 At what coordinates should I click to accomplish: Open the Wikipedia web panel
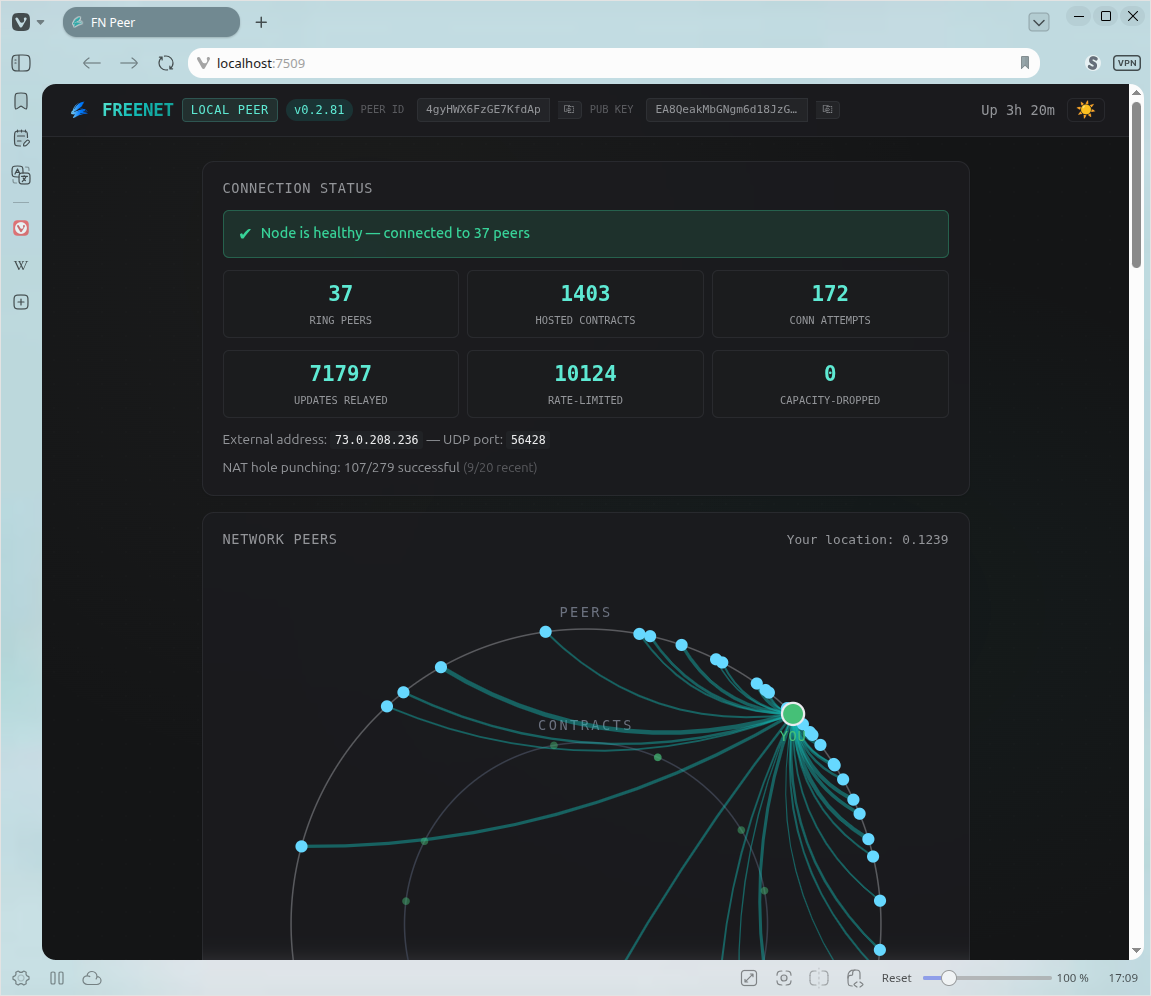21,265
